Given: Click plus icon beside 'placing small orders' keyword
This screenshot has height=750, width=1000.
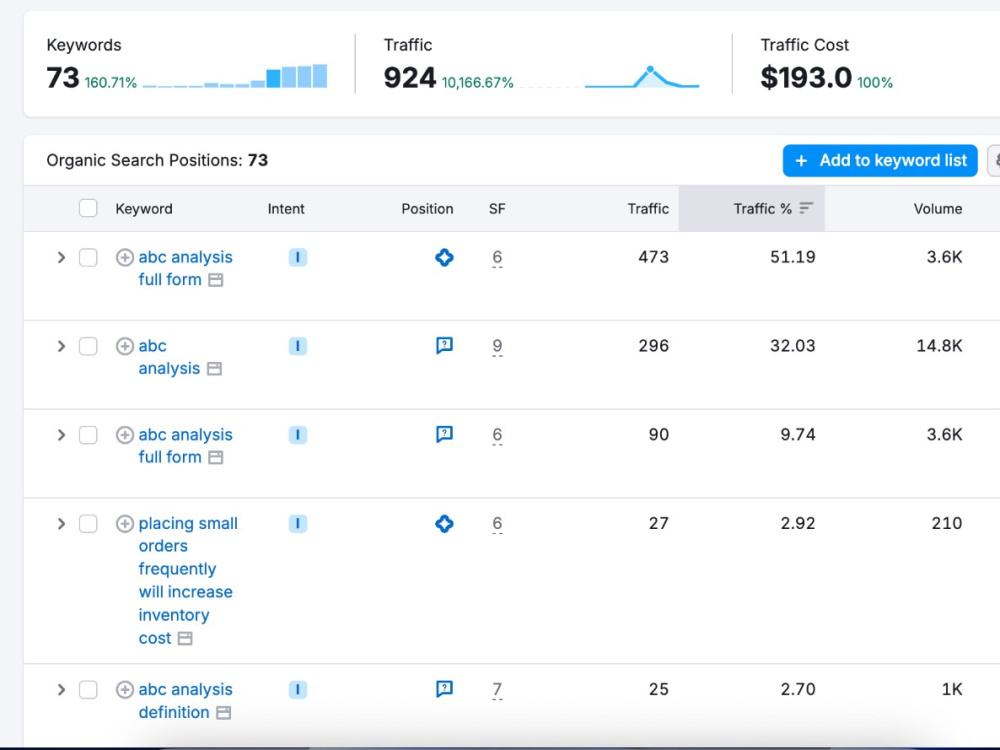Looking at the screenshot, I should [124, 524].
